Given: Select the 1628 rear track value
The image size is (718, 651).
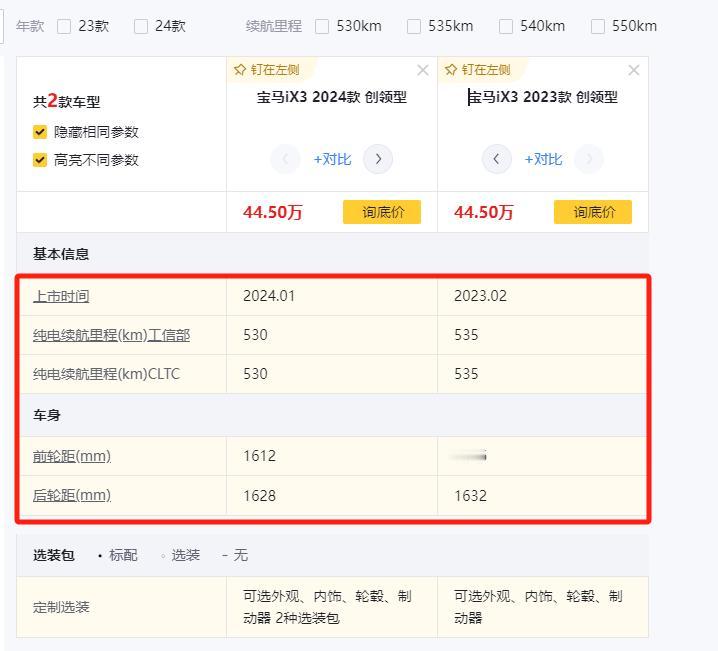Looking at the screenshot, I should click(260, 495).
